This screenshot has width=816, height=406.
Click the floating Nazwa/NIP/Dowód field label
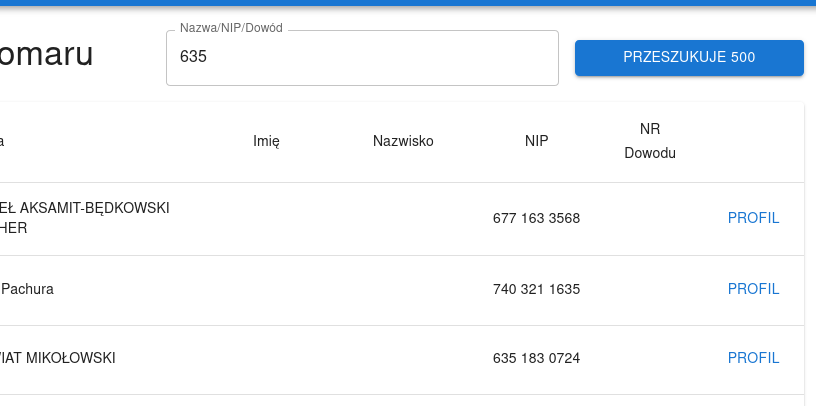point(231,28)
